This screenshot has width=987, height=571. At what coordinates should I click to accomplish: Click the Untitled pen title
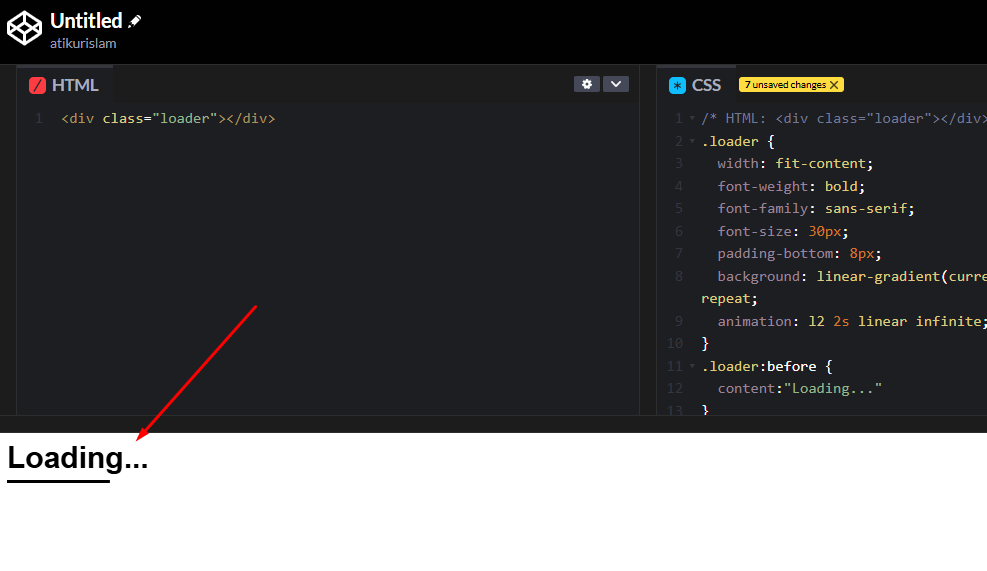coord(86,21)
